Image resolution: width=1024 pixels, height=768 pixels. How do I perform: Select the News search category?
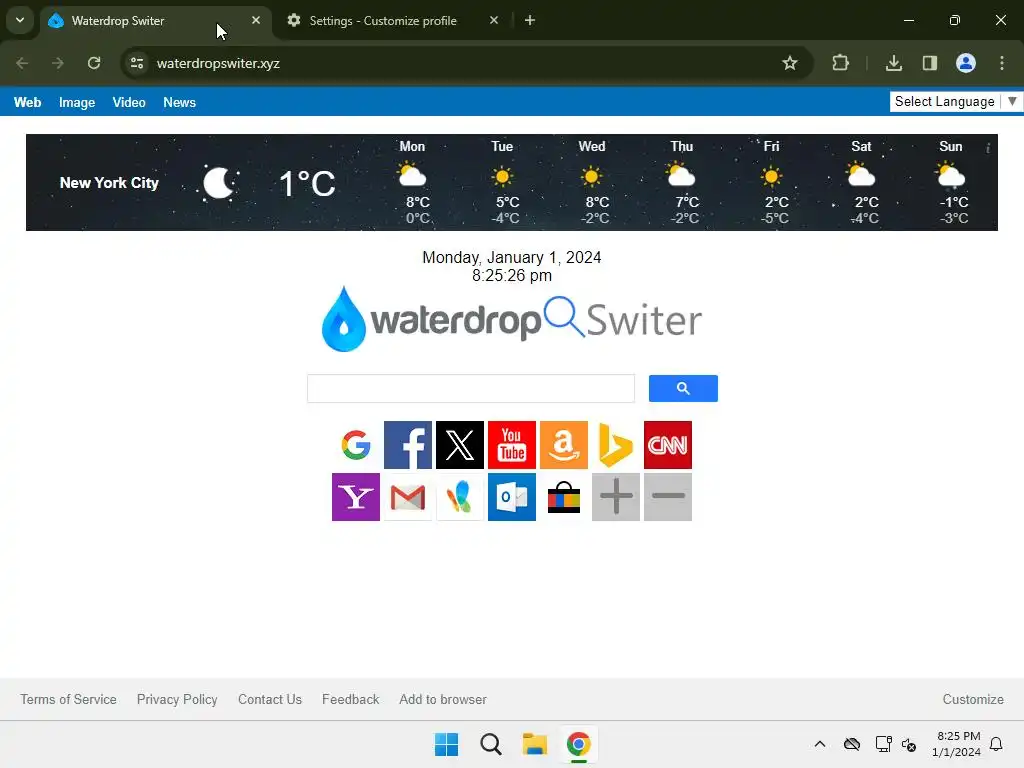click(x=180, y=103)
